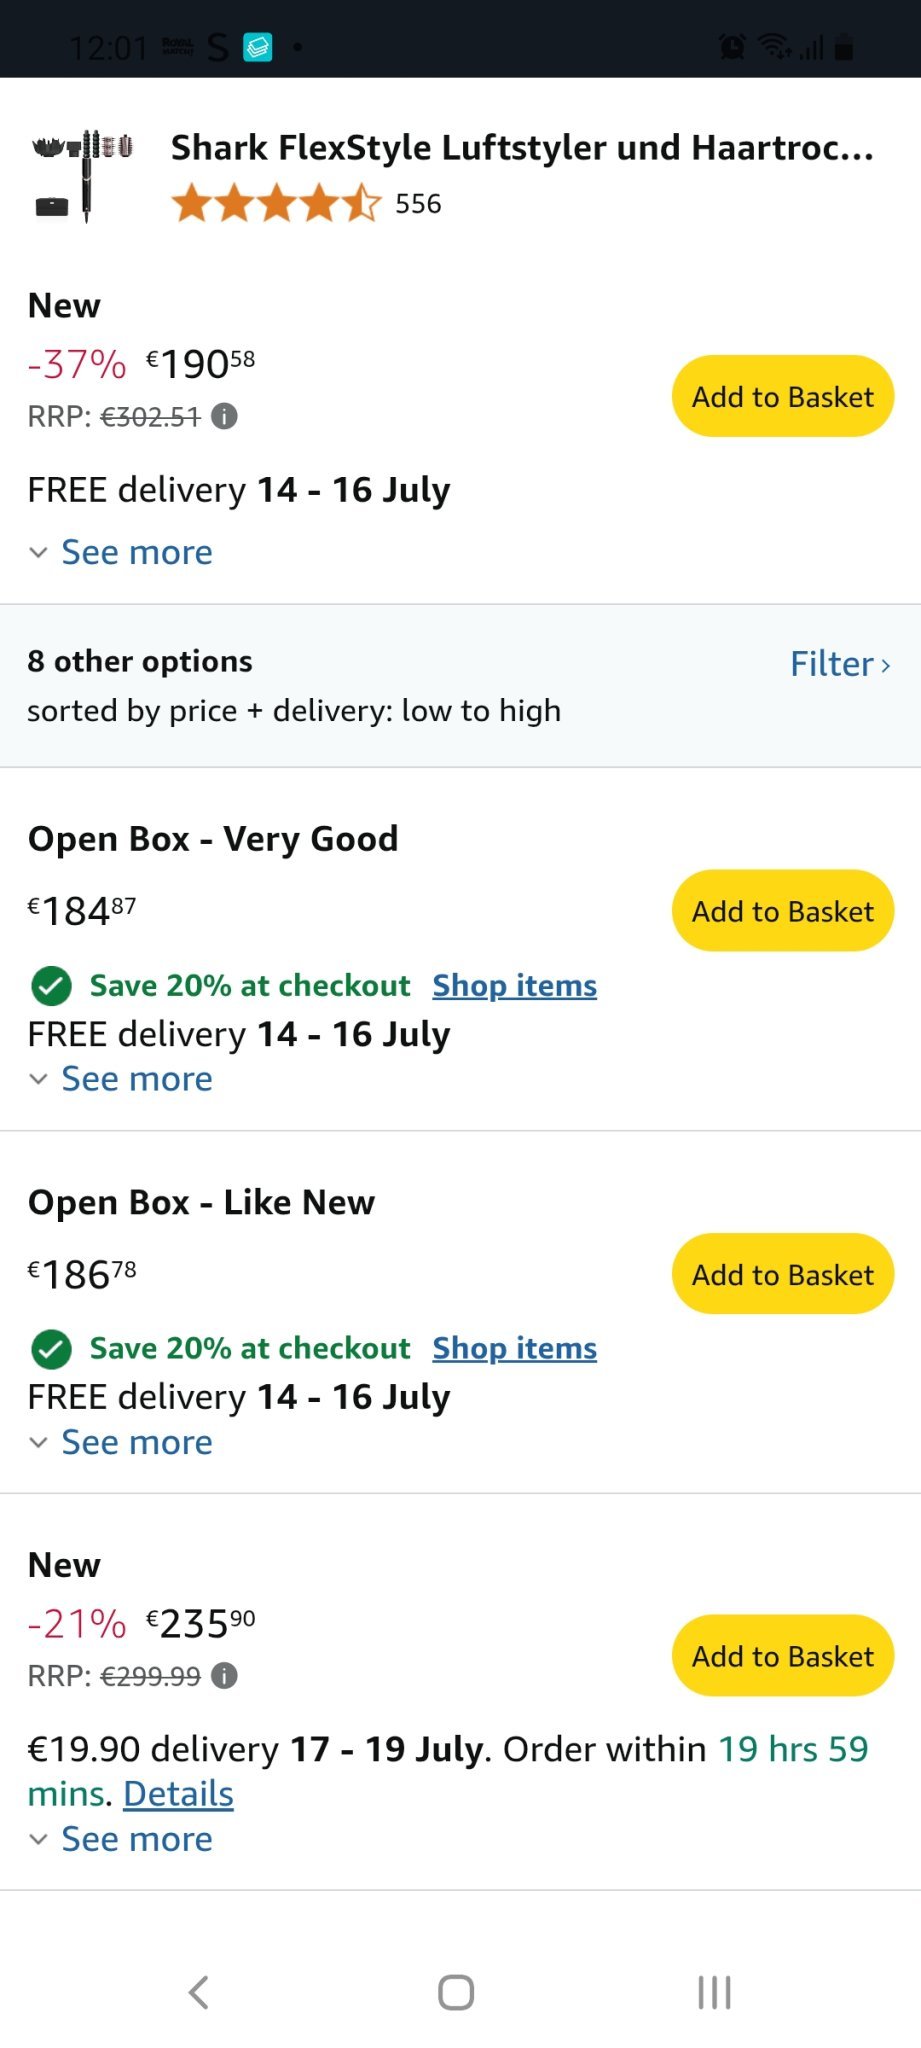Open Shop items link for Very Good offer
This screenshot has height=2048, width=921.
514,986
